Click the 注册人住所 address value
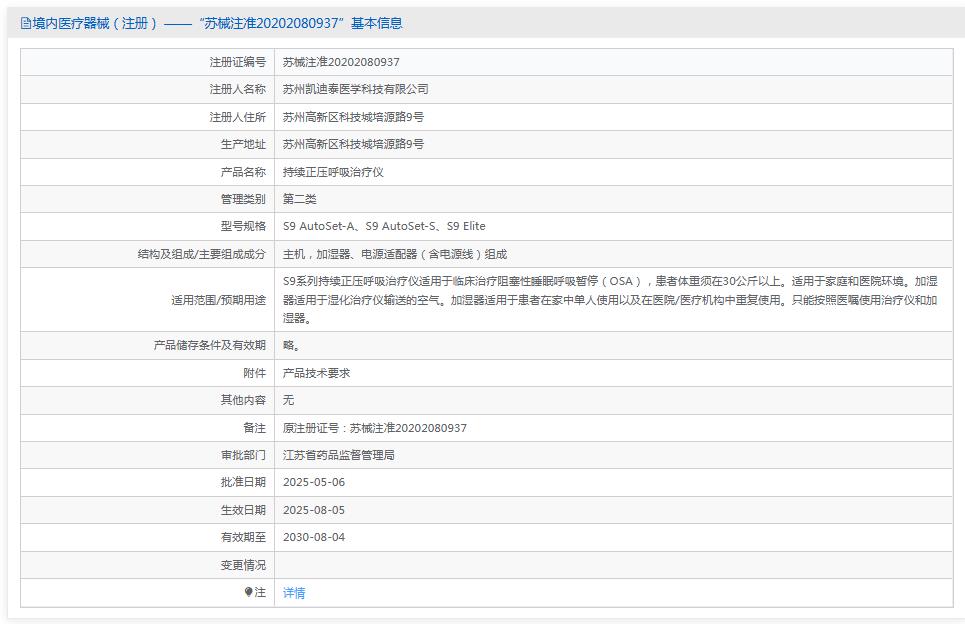 (x=353, y=117)
